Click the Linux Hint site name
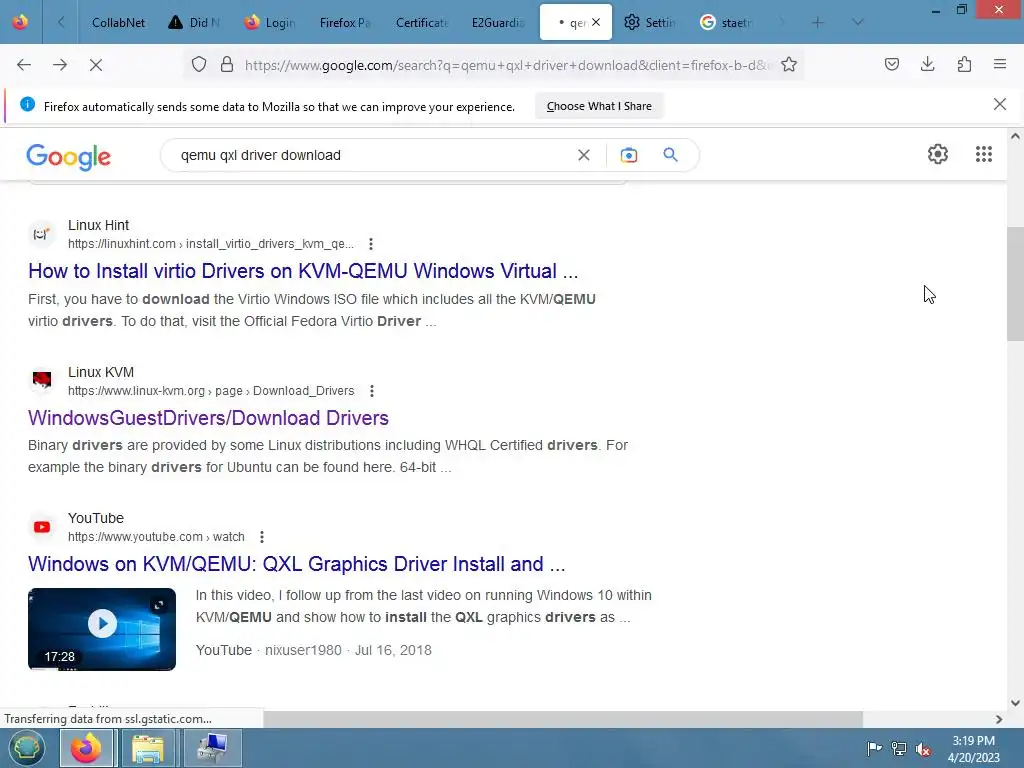This screenshot has width=1024, height=768. pos(99,225)
